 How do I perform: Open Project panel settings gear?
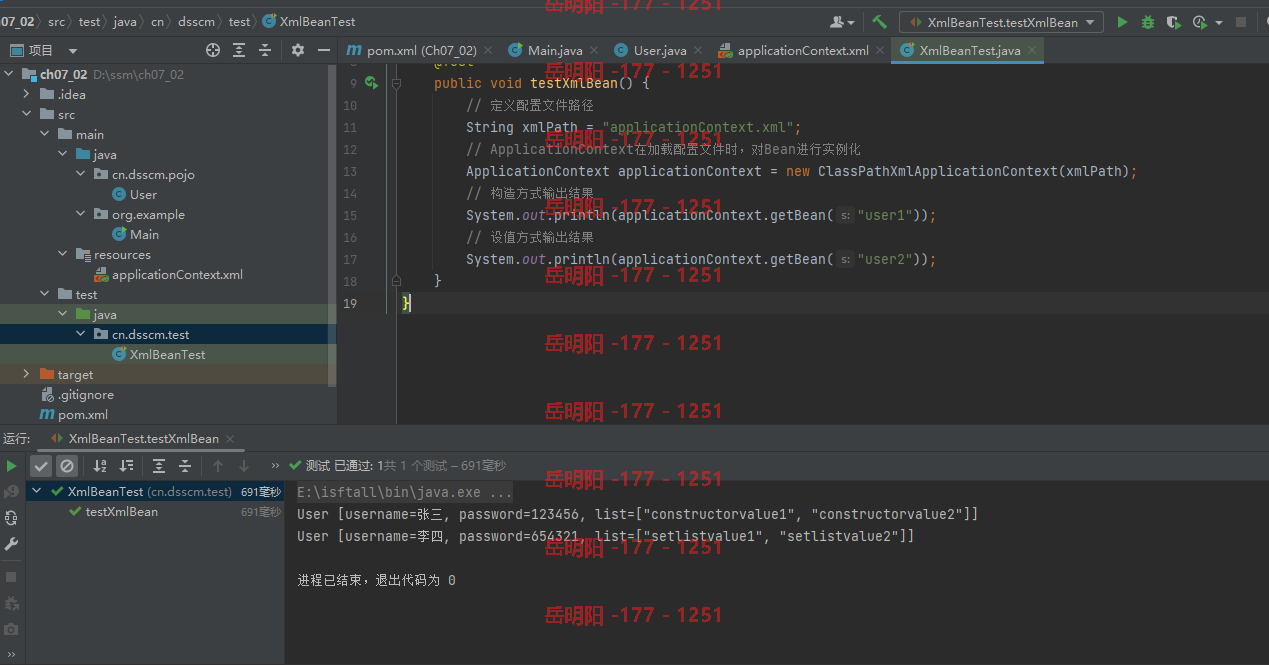tap(298, 50)
